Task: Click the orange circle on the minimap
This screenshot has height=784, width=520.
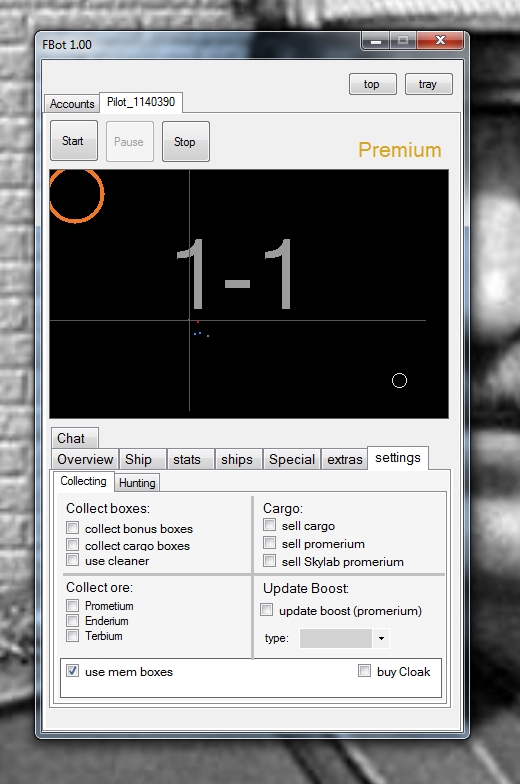Action: coord(76,195)
